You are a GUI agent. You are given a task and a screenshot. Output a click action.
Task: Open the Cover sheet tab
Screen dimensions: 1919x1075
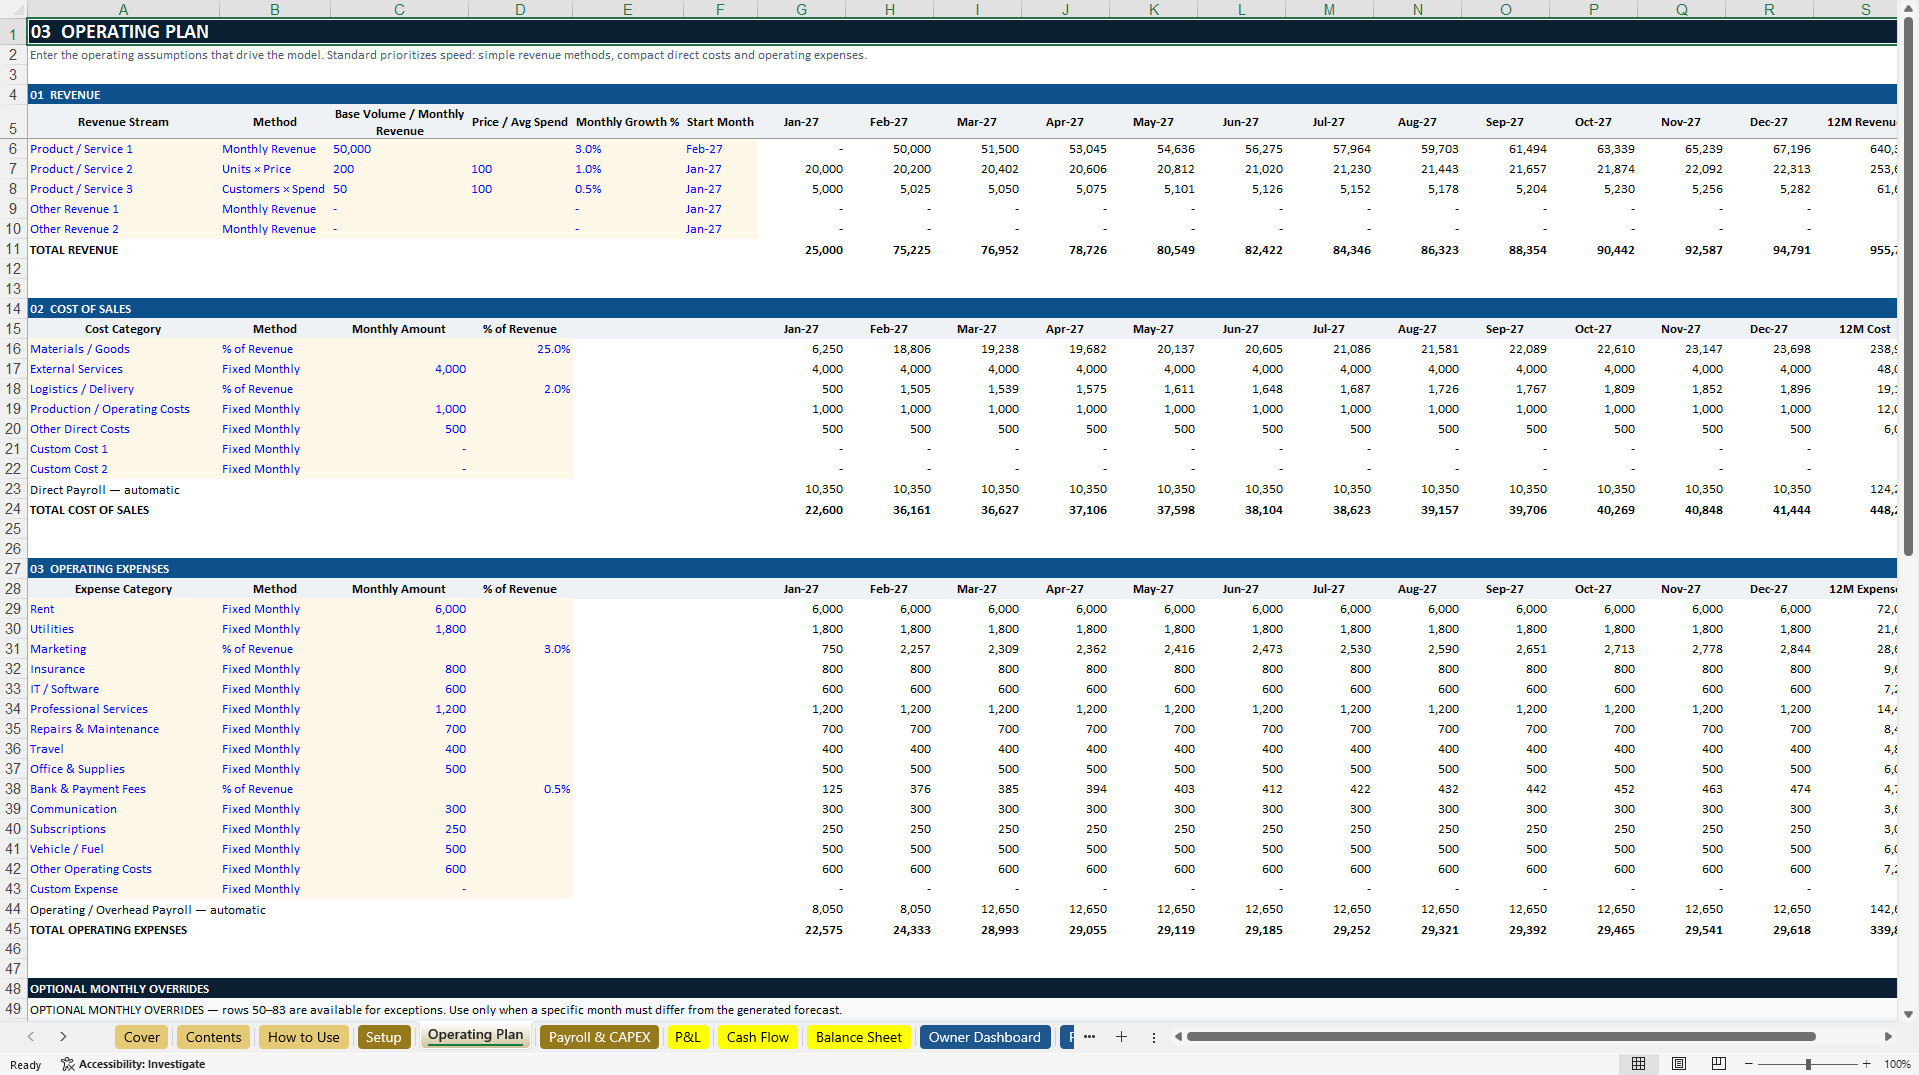(x=141, y=1037)
